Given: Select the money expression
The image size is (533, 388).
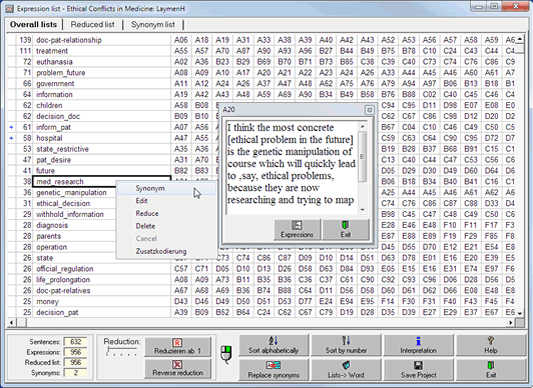Looking at the screenshot, I should click(x=102, y=301).
